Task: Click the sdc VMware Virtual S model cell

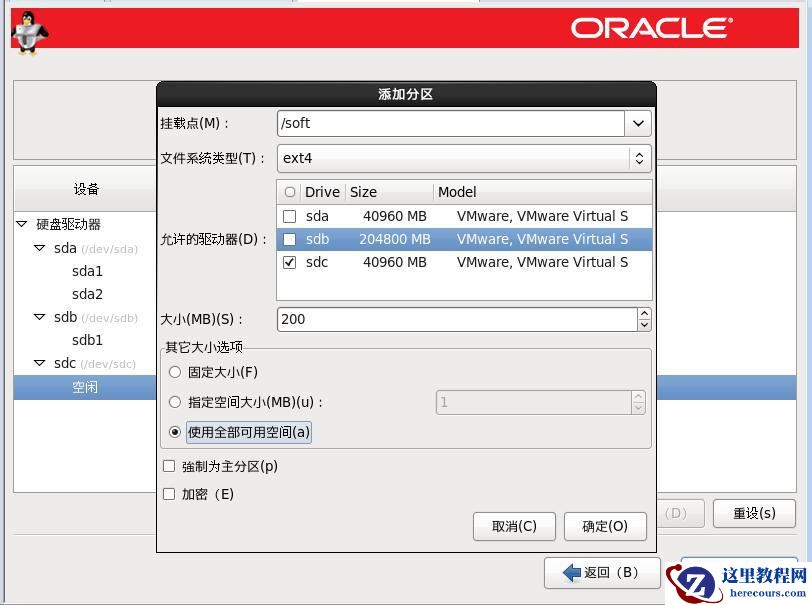Action: pos(542,263)
